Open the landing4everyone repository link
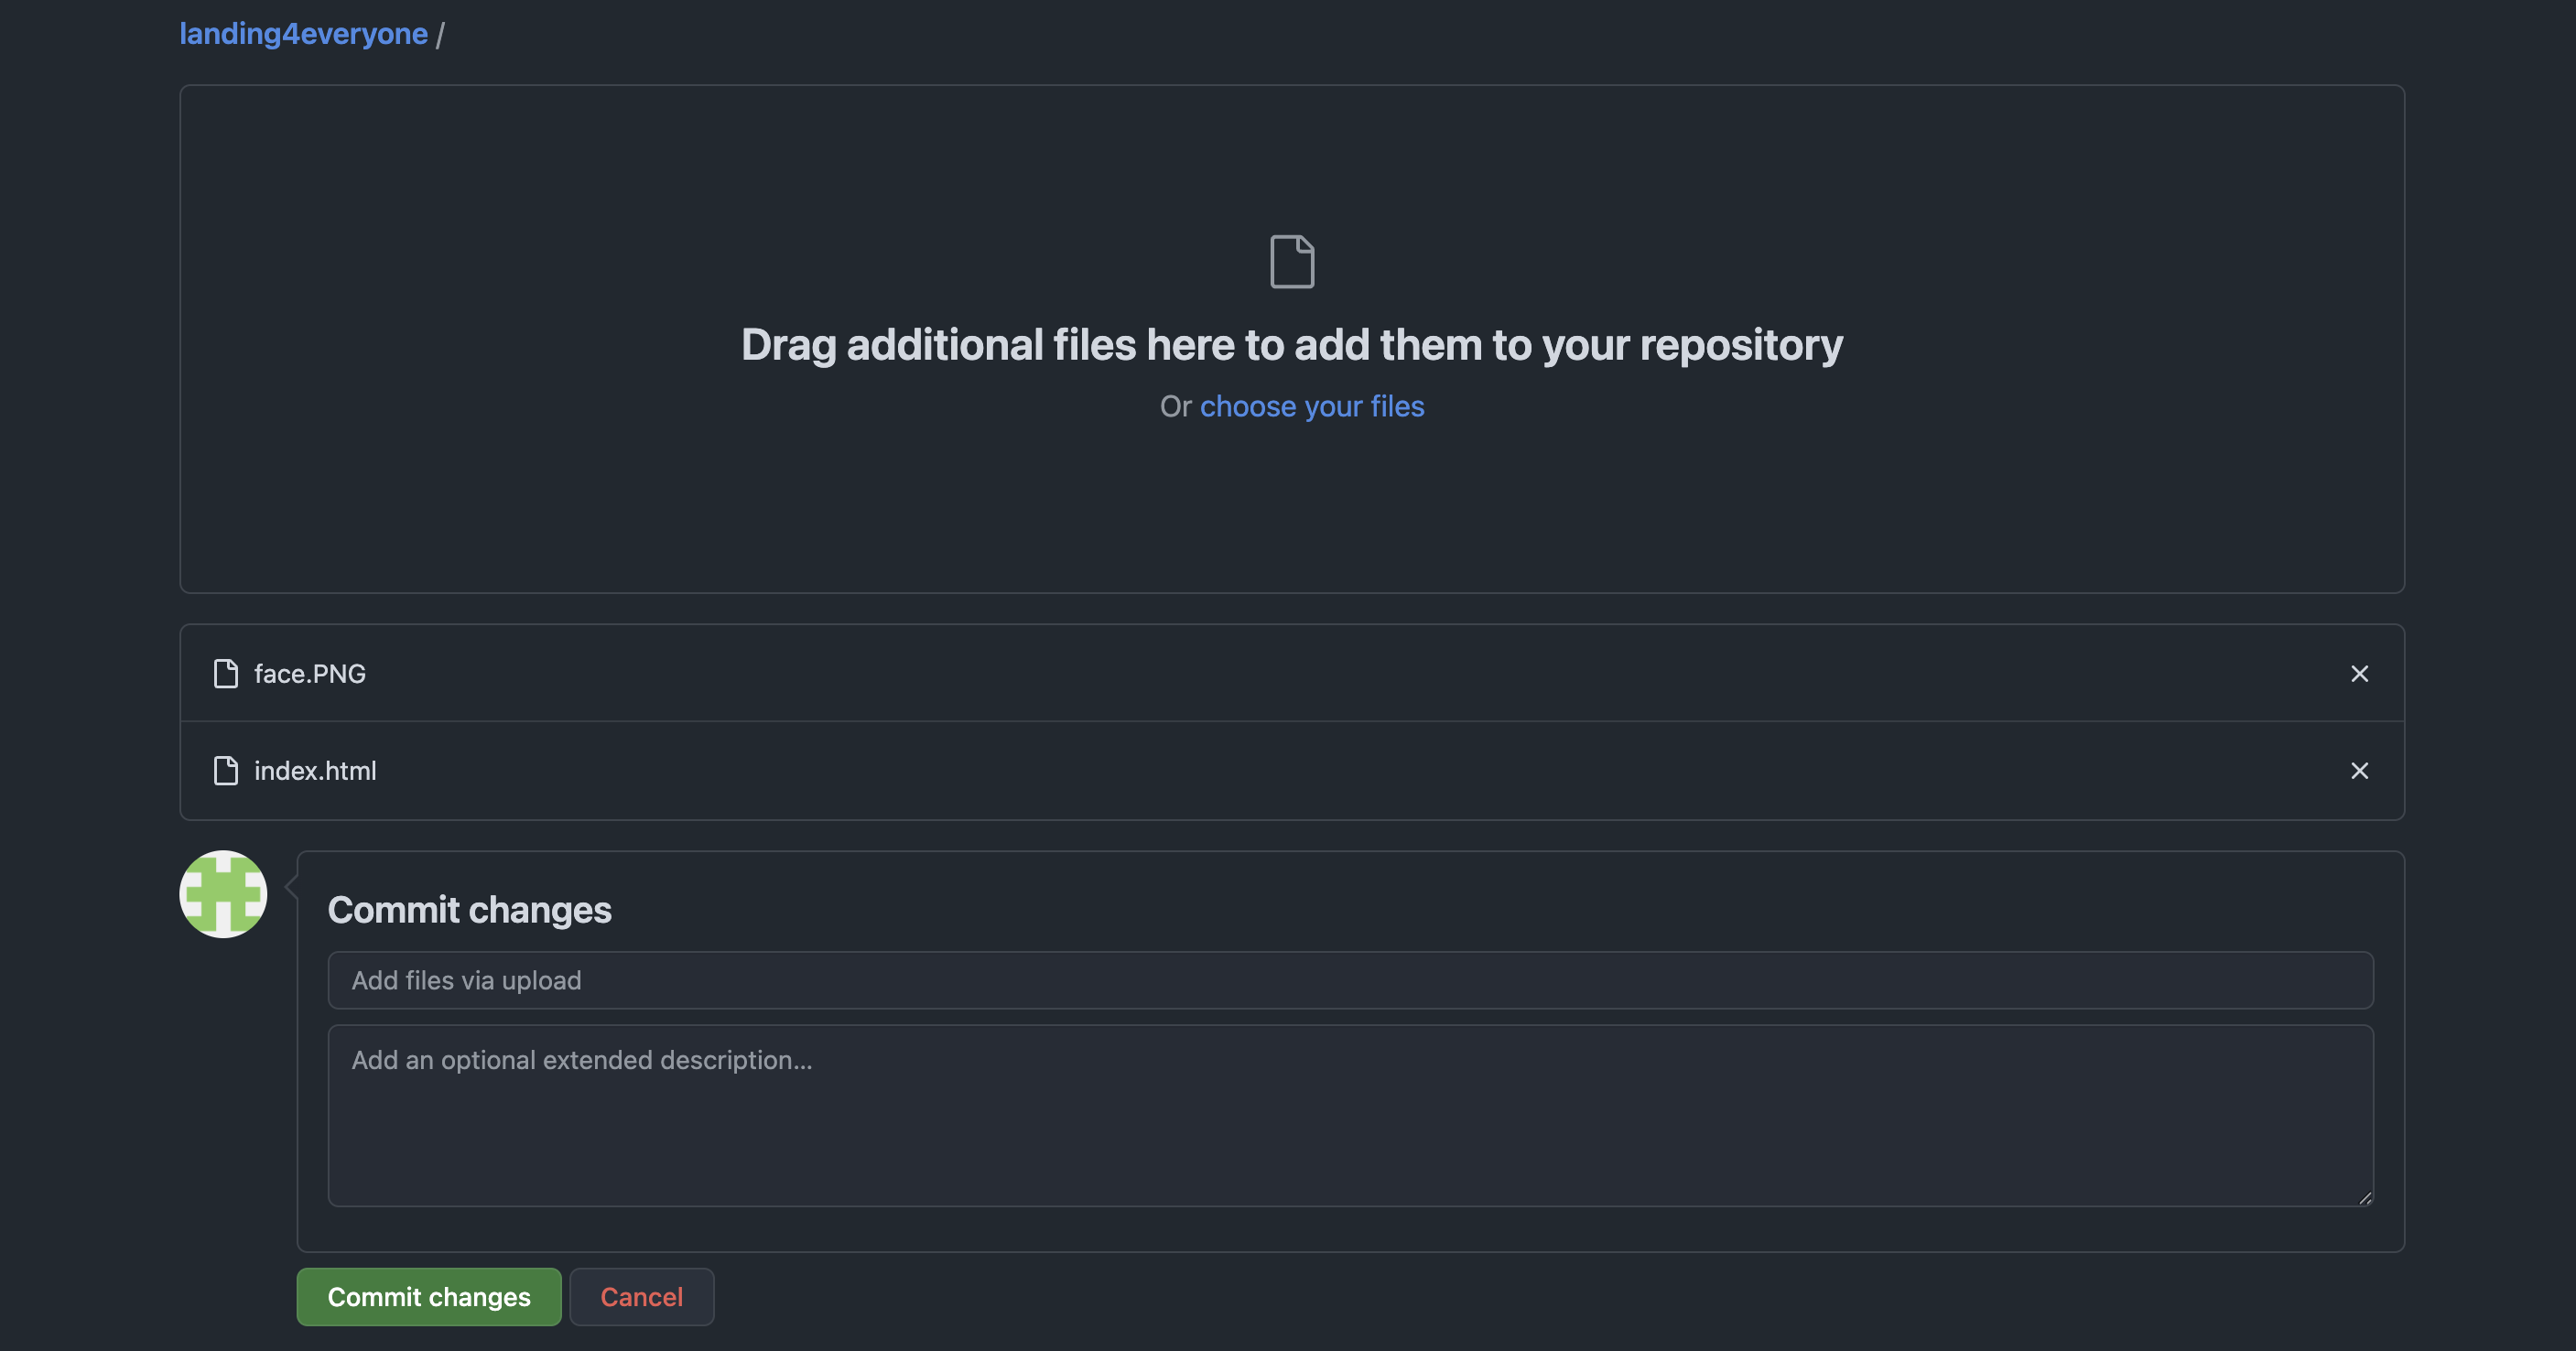Viewport: 2576px width, 1351px height. [x=303, y=34]
